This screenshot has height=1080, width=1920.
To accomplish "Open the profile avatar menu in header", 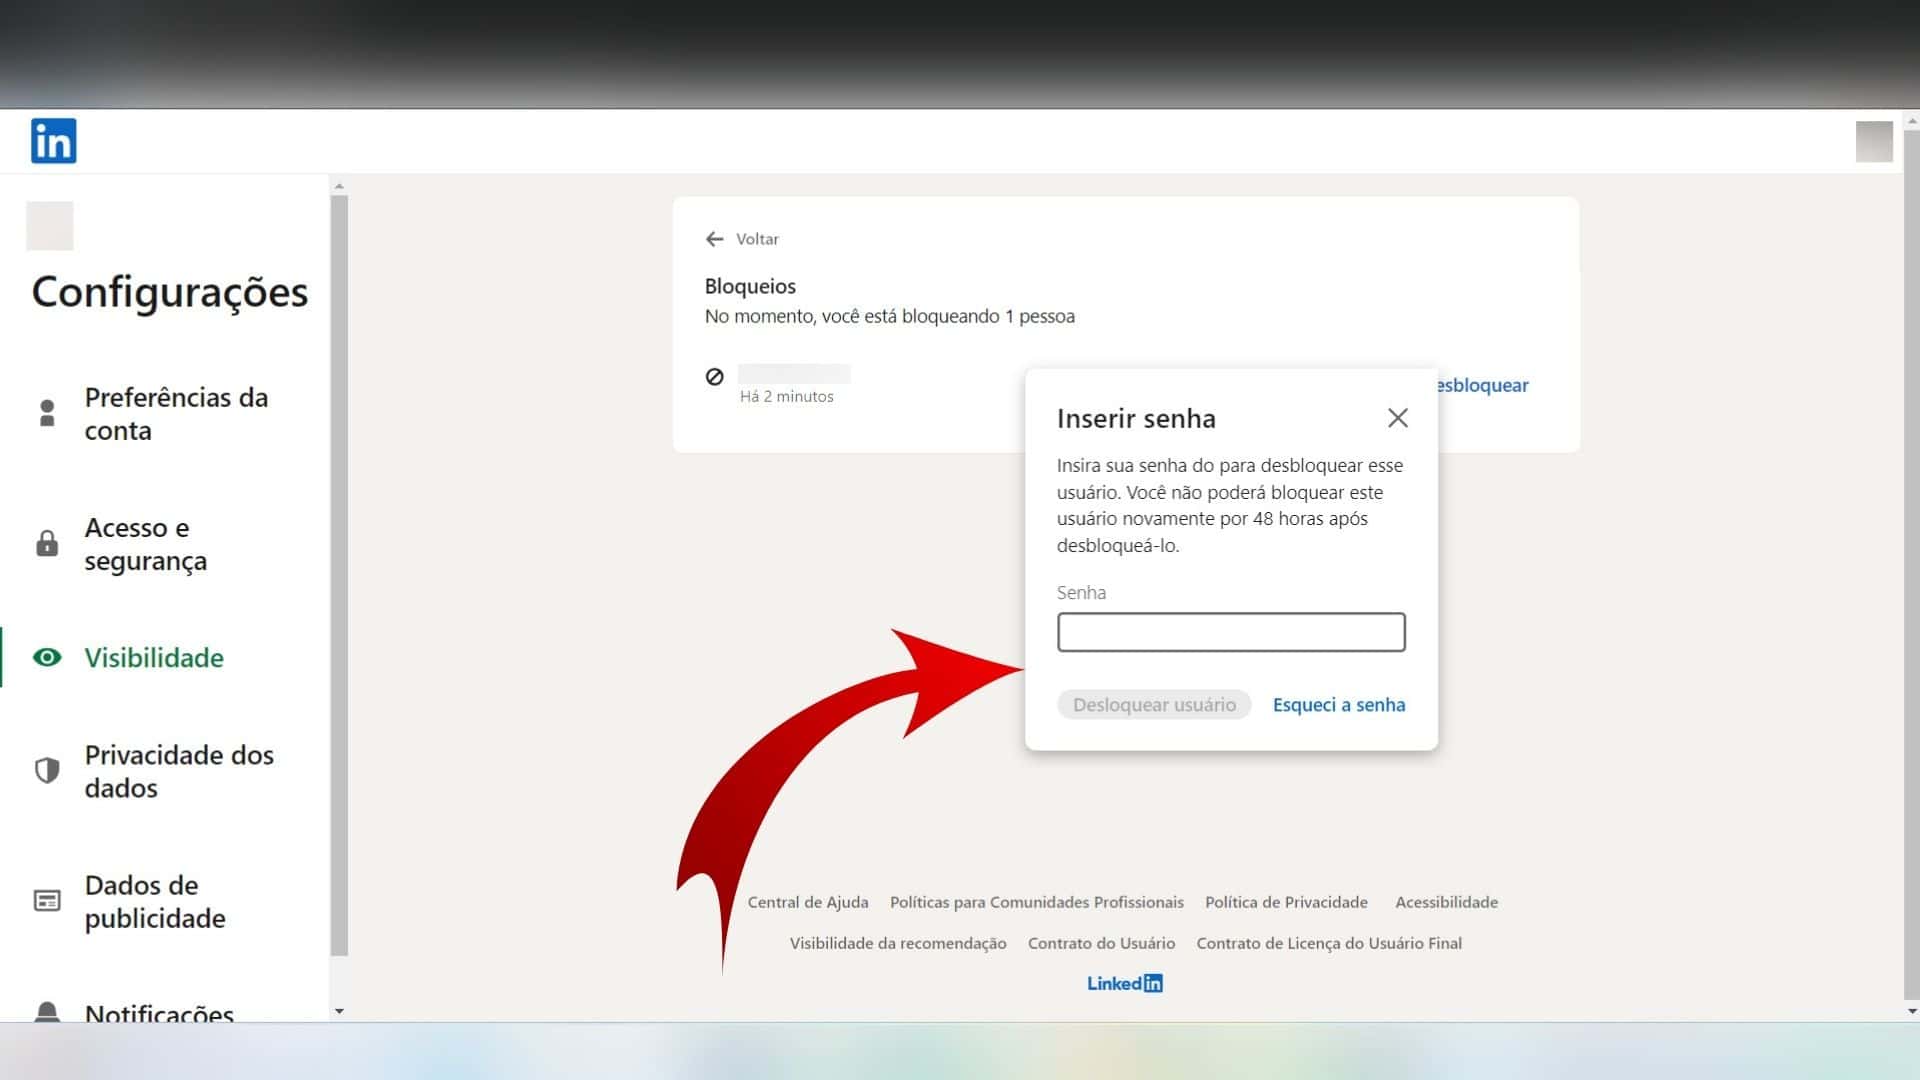I will (x=1874, y=141).
